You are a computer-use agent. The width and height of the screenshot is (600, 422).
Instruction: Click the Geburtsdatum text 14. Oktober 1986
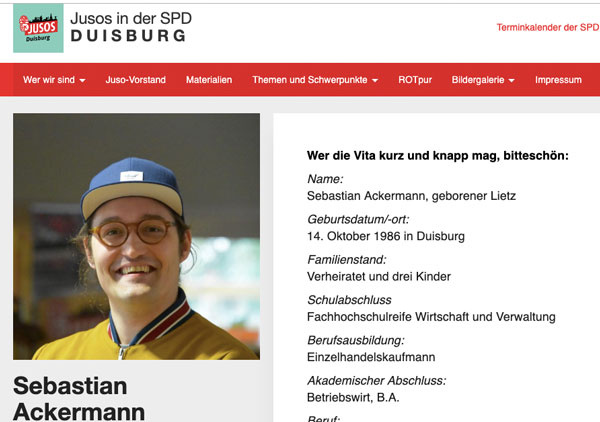click(354, 236)
